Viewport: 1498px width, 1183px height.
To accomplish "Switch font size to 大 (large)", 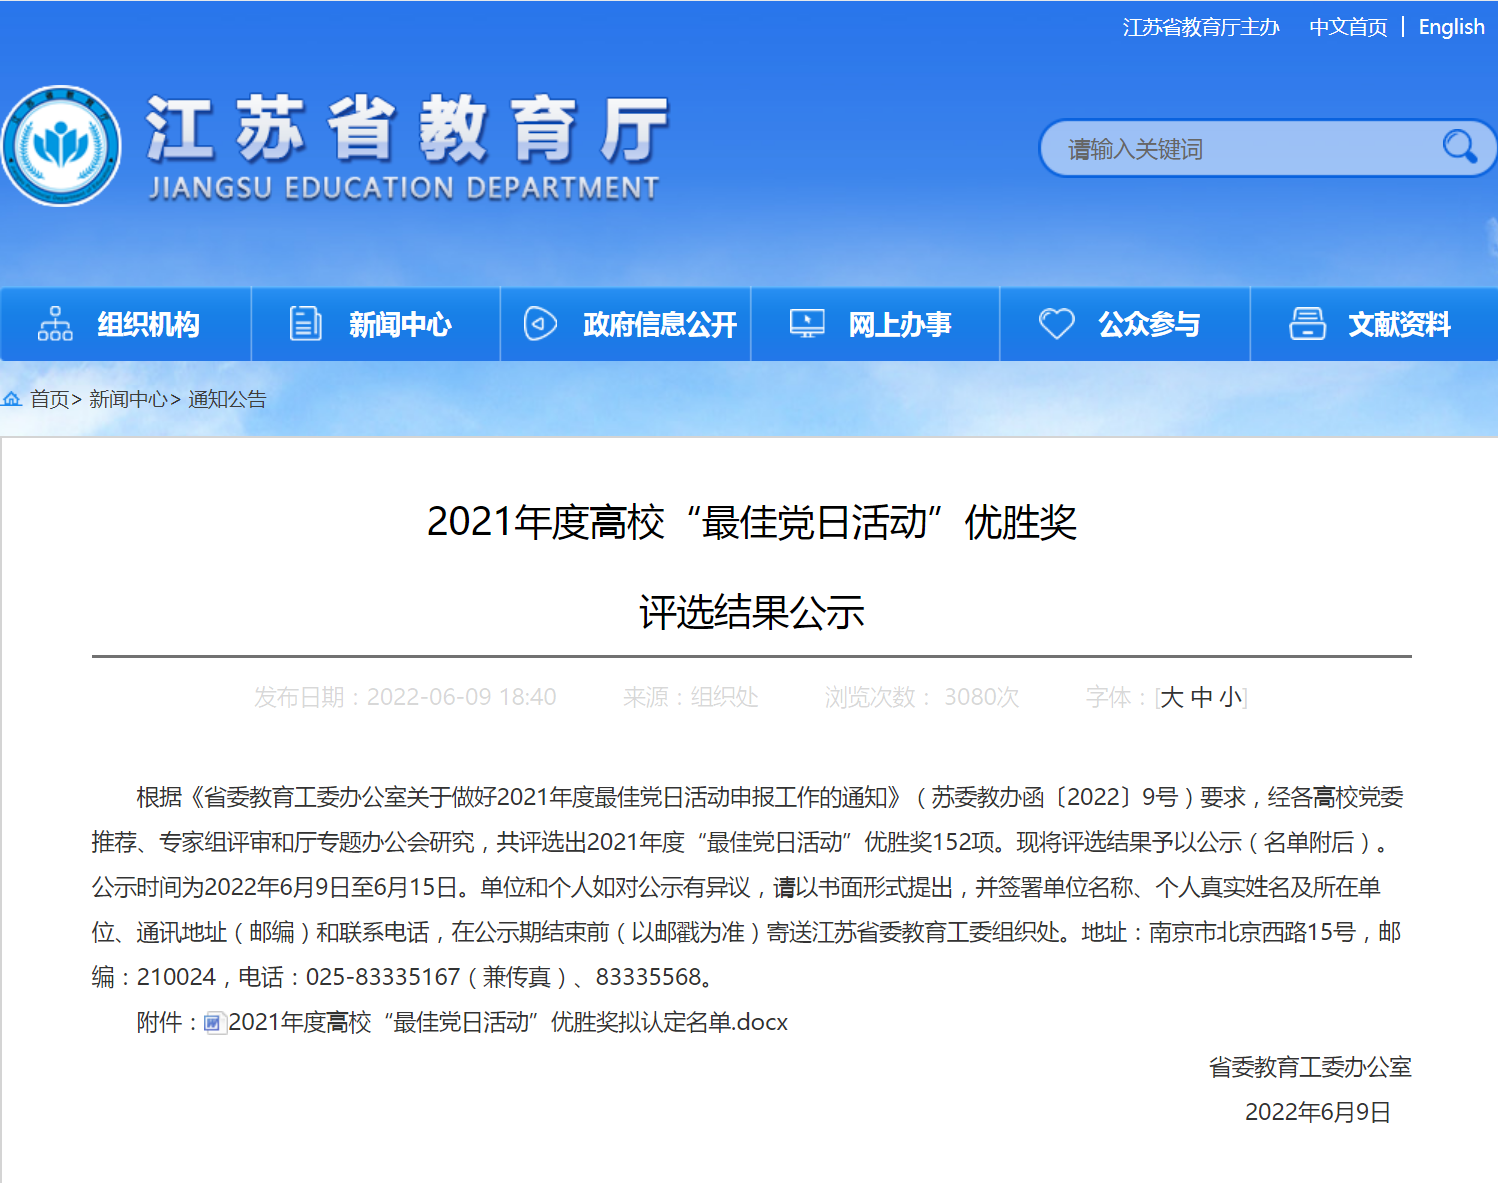I will [x=1172, y=697].
